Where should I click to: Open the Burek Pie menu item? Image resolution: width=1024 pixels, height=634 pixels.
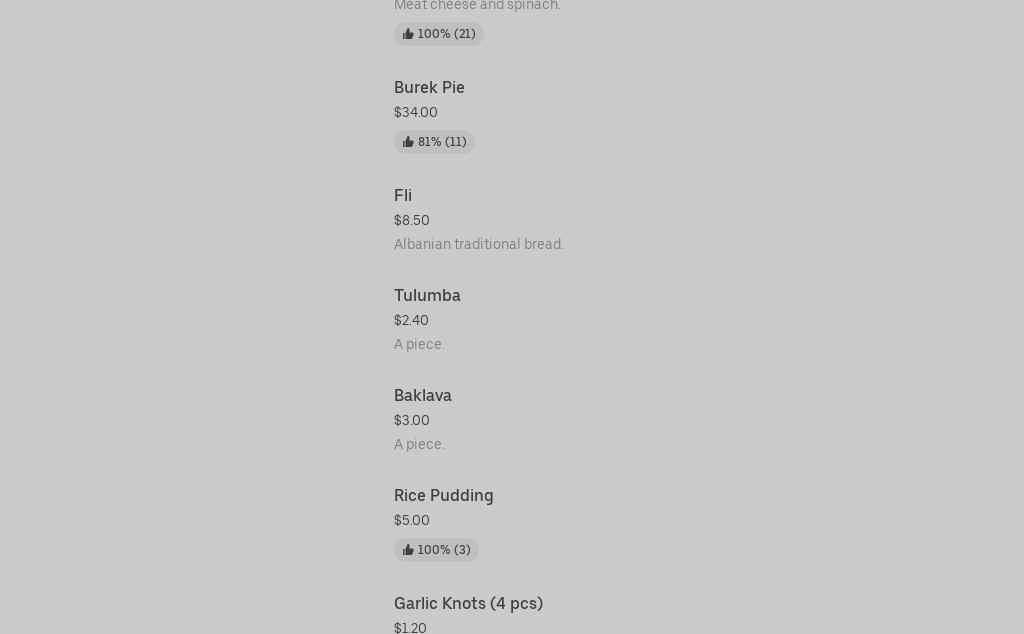coord(429,88)
